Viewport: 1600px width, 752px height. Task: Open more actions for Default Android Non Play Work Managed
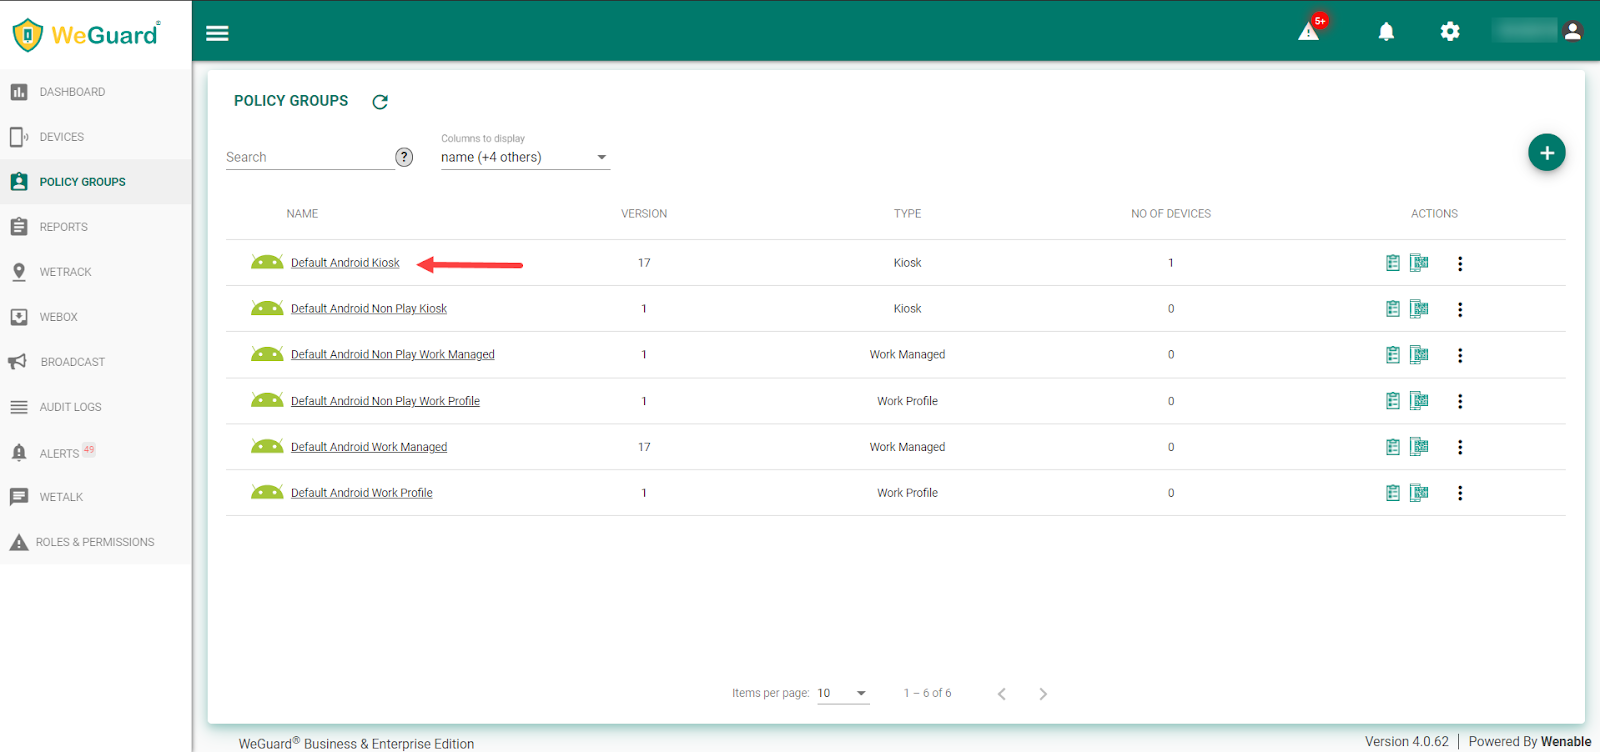point(1460,356)
